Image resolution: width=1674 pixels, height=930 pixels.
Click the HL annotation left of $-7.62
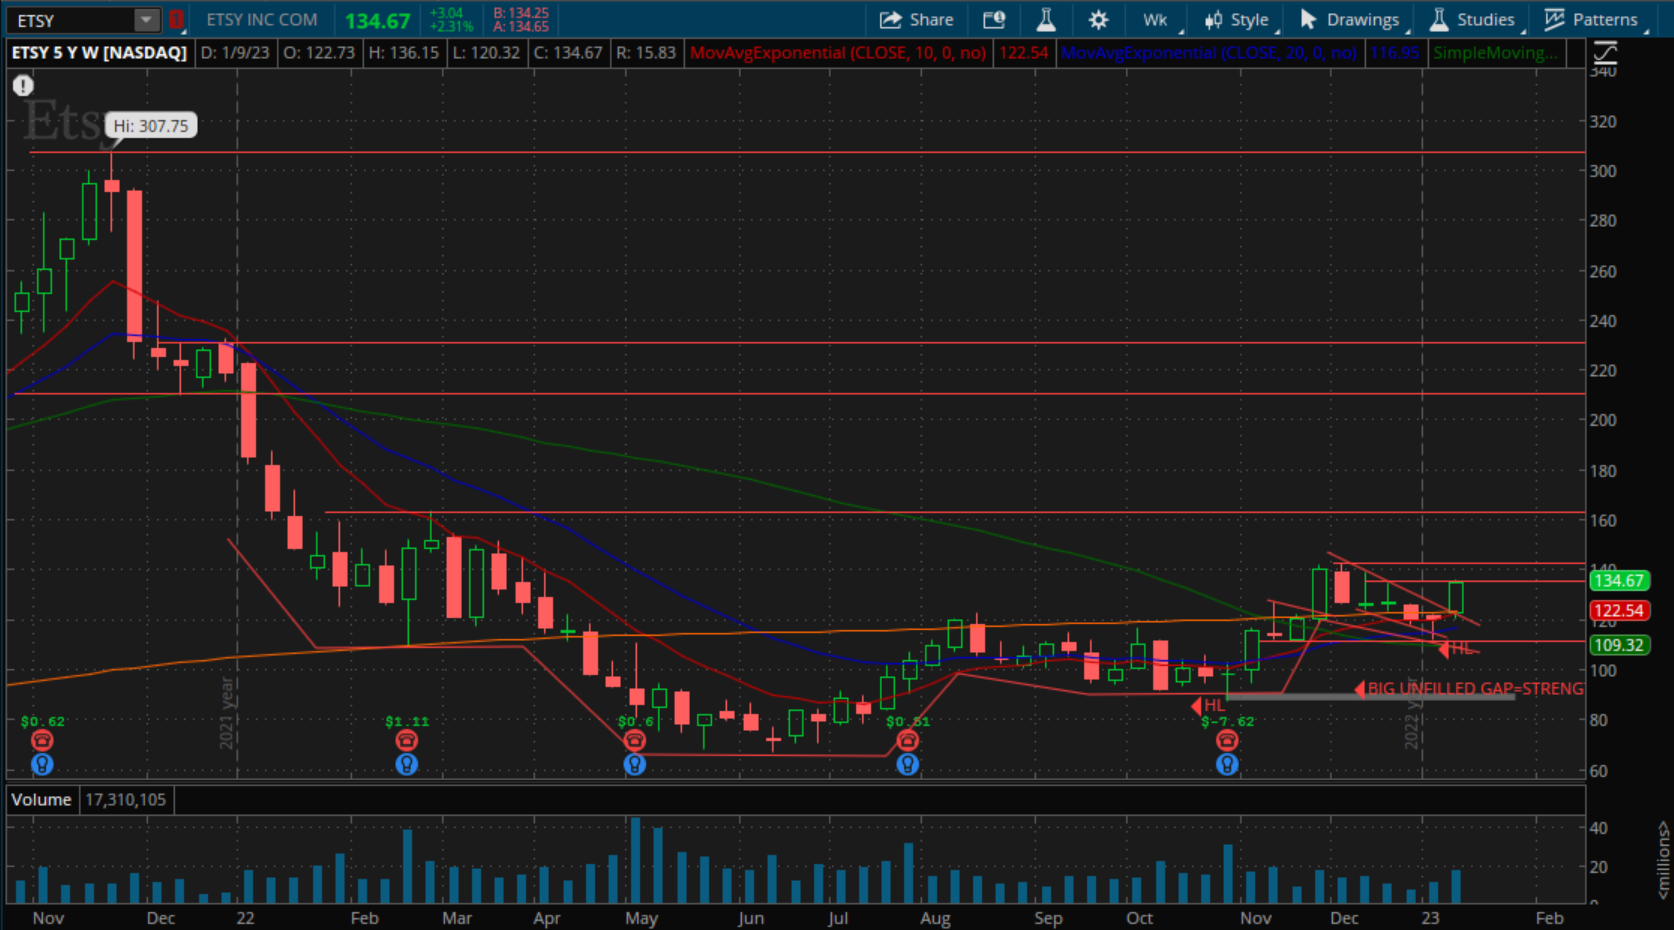[1214, 706]
